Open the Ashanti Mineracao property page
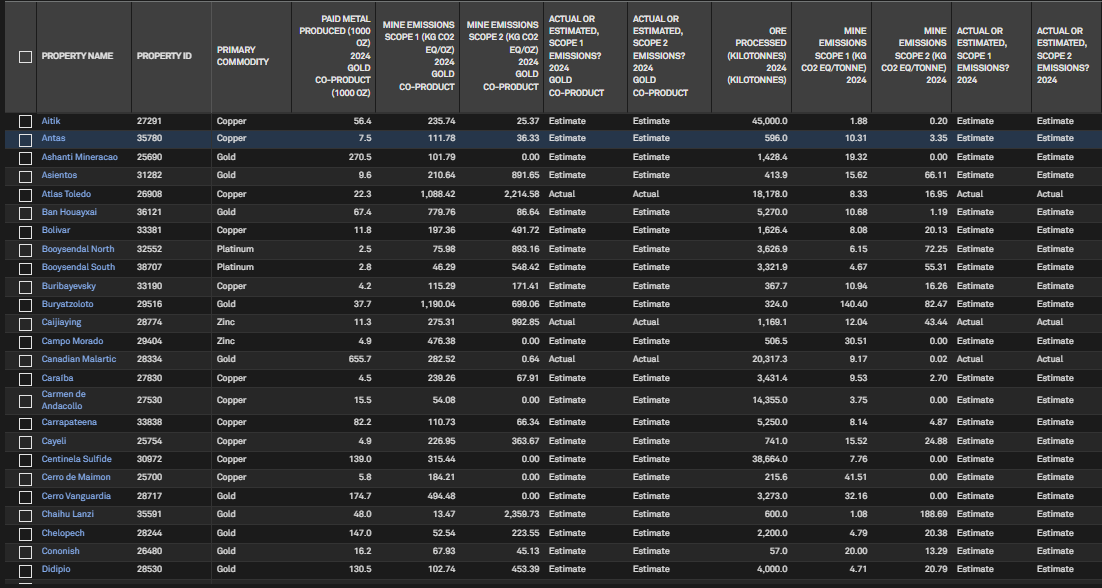Screen dimensions: 1102x588 pyautogui.click(x=79, y=157)
